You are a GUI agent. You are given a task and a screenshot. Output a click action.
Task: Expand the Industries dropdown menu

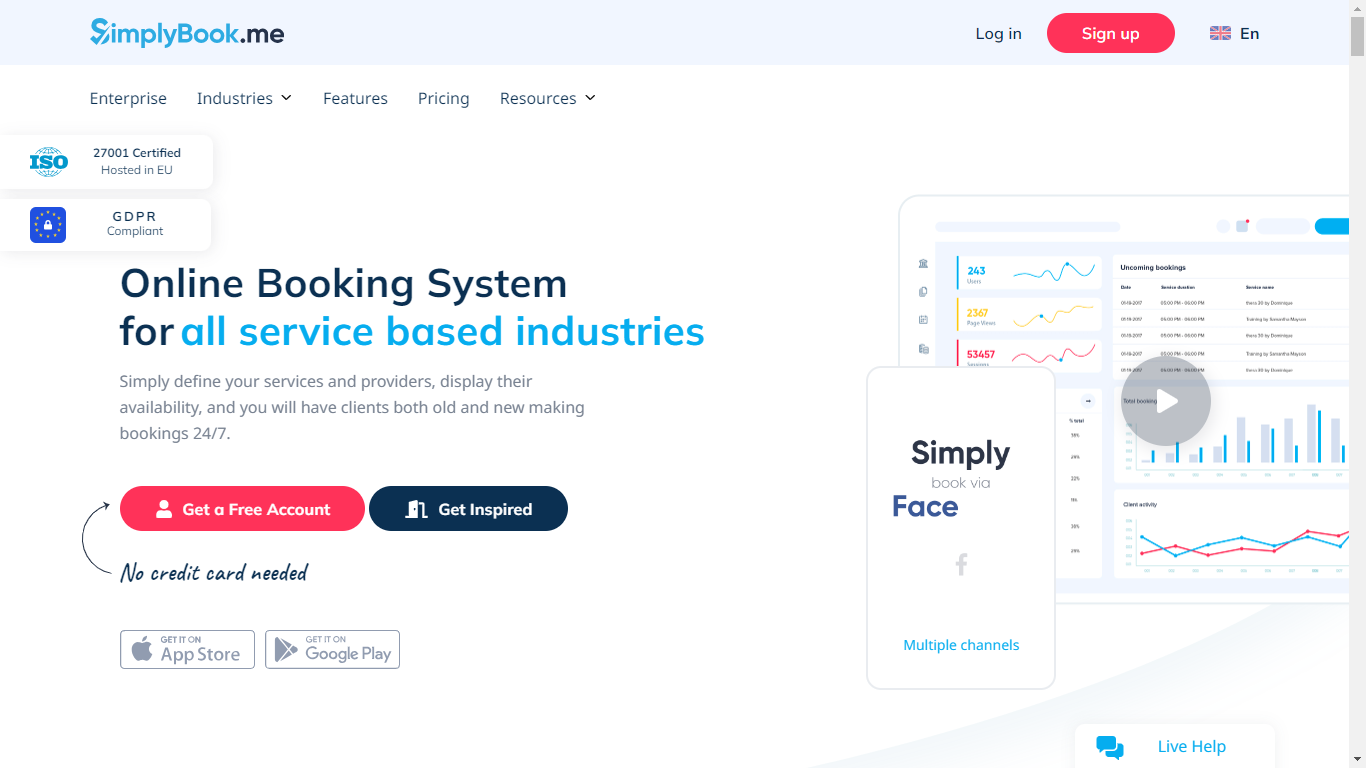tap(244, 98)
